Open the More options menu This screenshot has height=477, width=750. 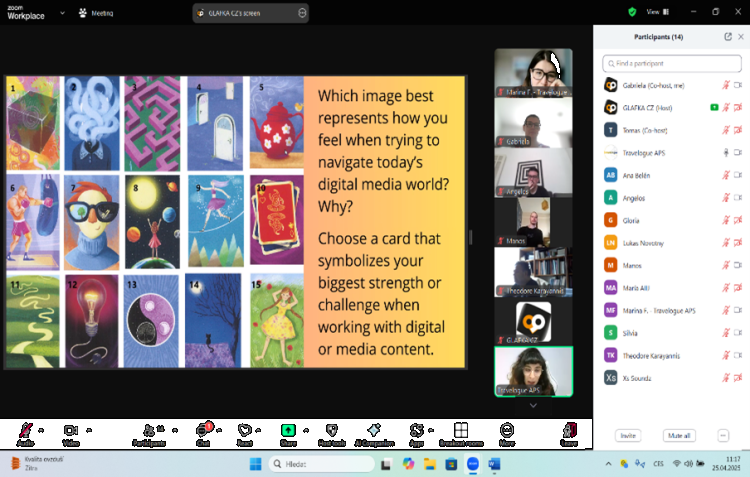click(507, 432)
